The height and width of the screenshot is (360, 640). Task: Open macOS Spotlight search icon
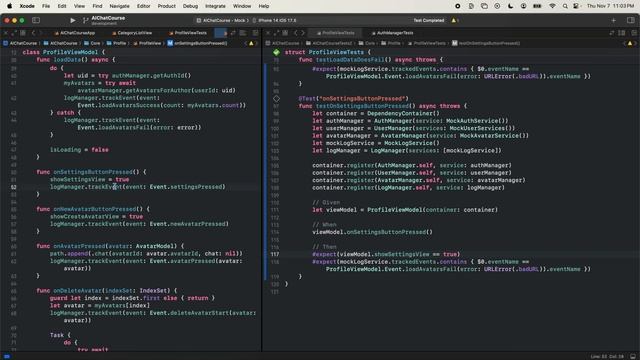point(565,6)
